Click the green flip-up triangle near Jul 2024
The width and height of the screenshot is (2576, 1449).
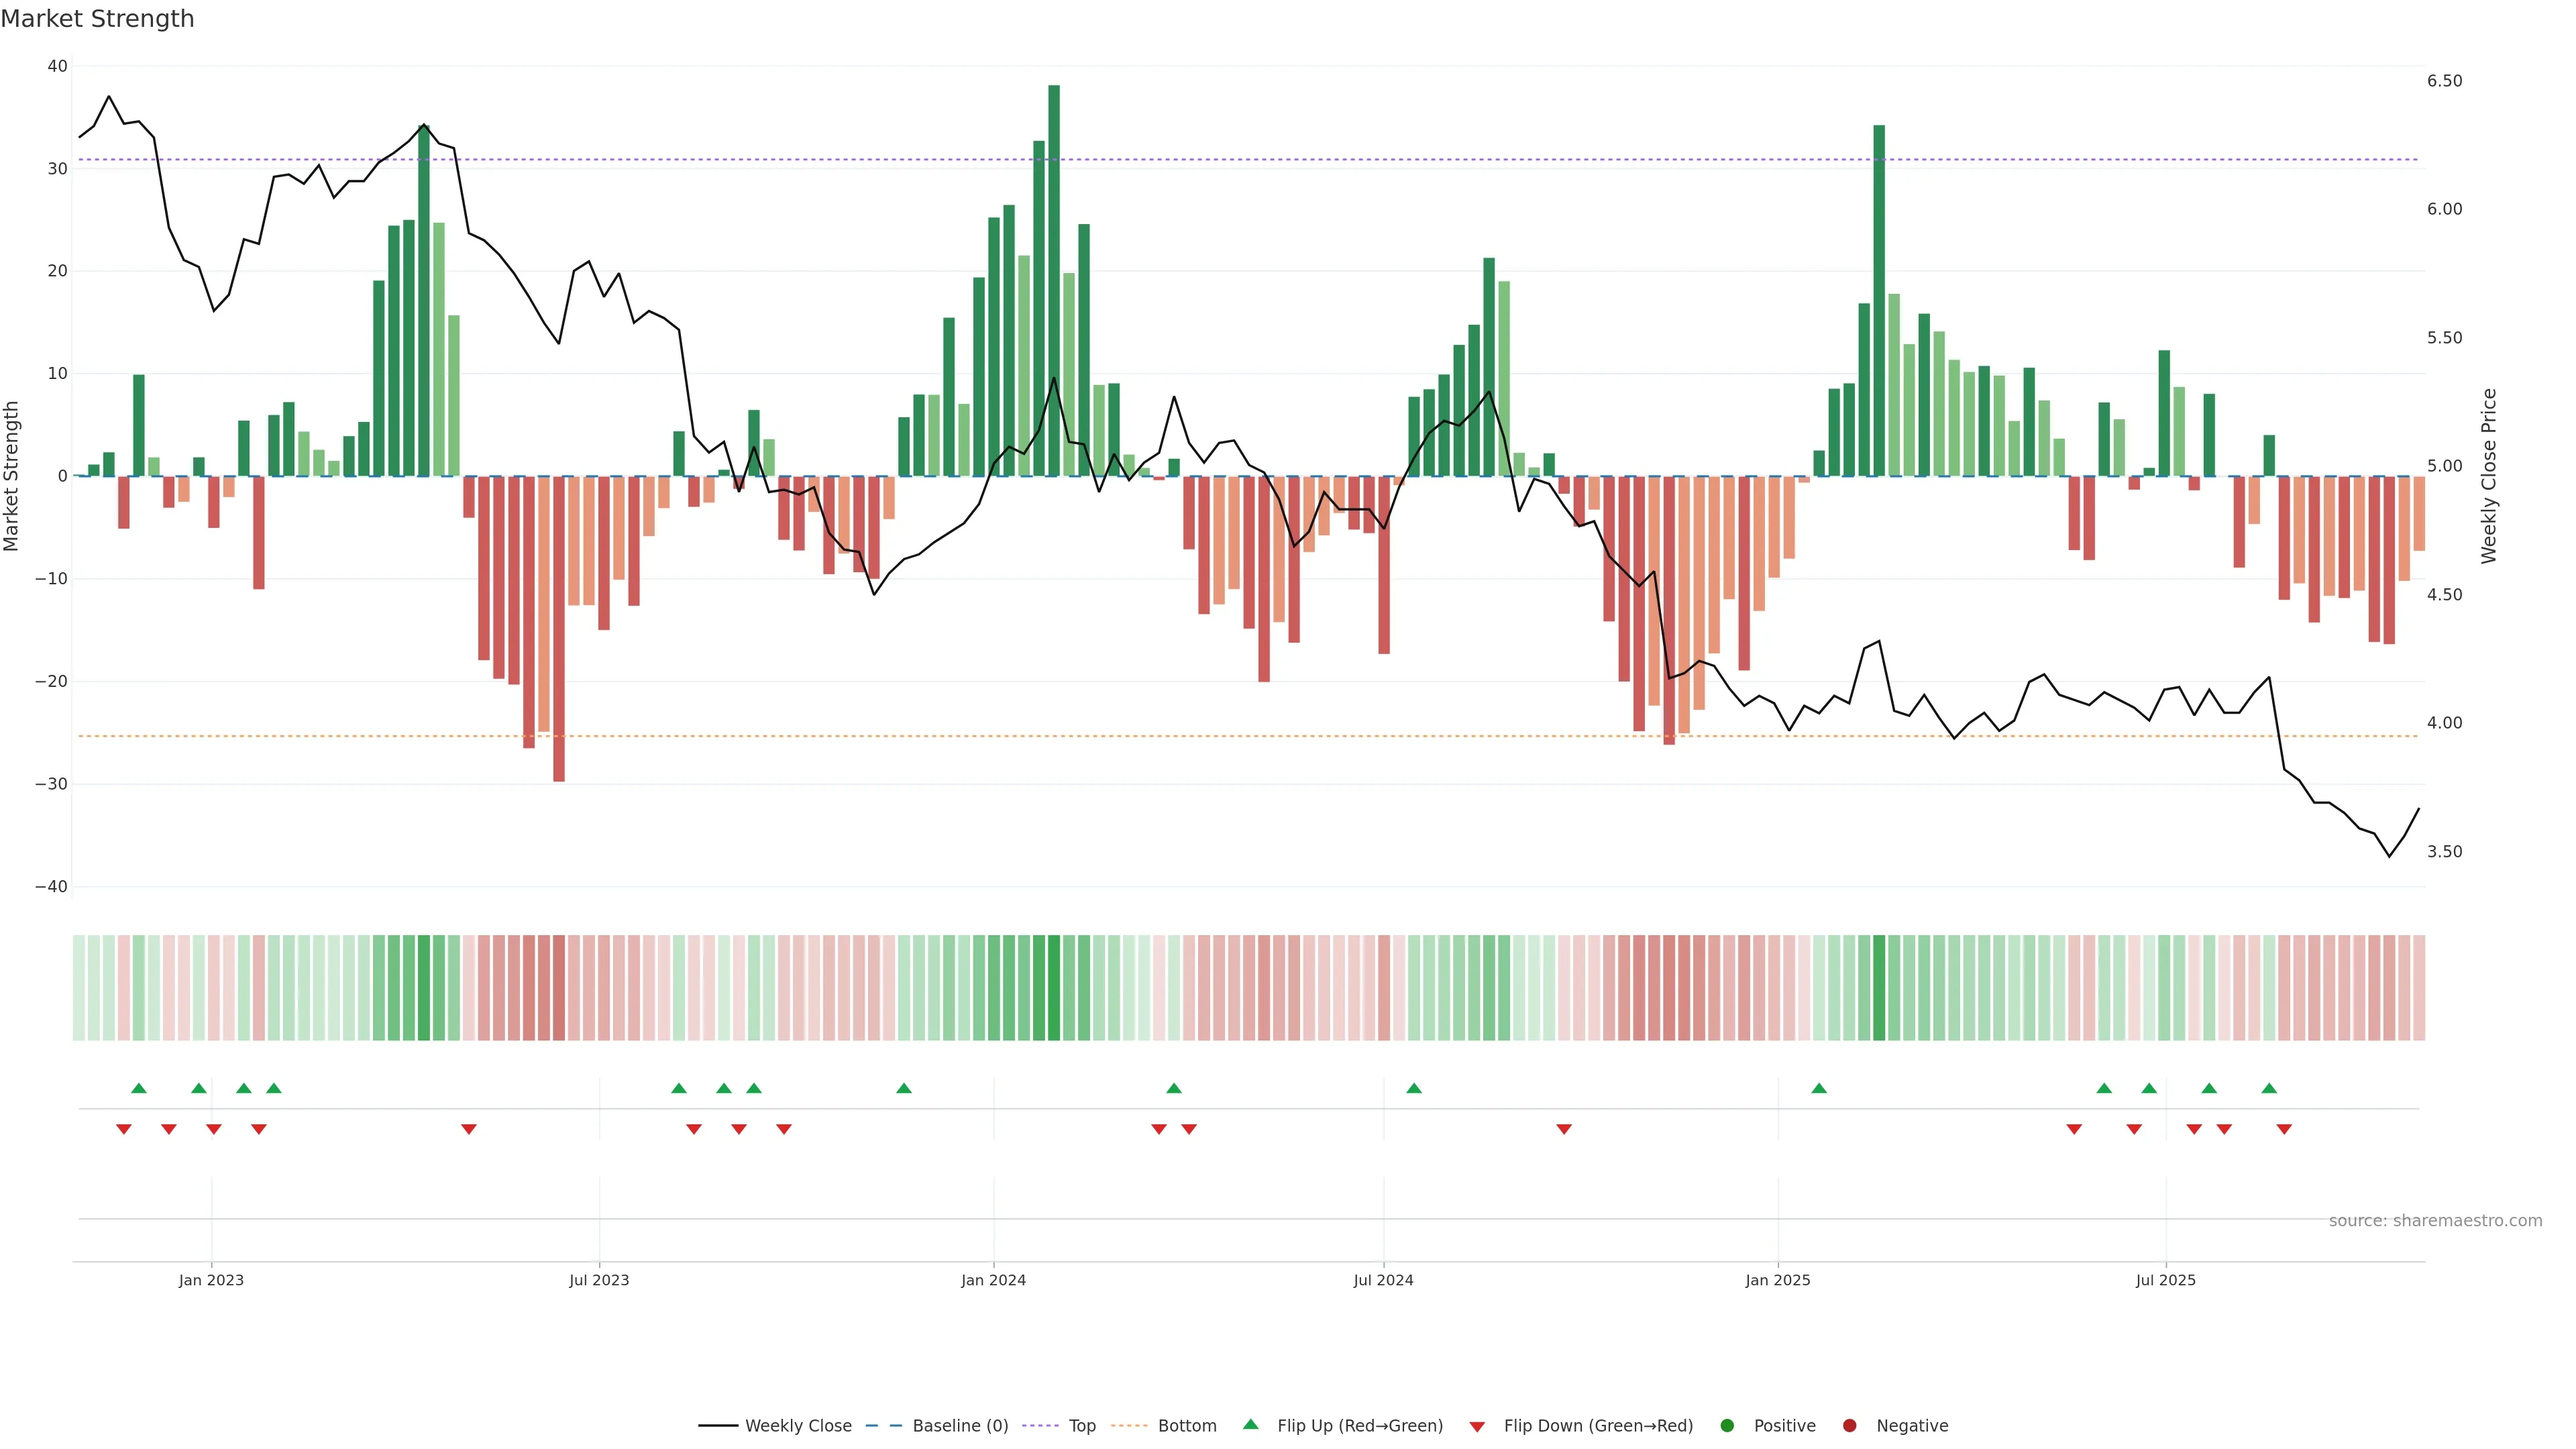1414,1088
